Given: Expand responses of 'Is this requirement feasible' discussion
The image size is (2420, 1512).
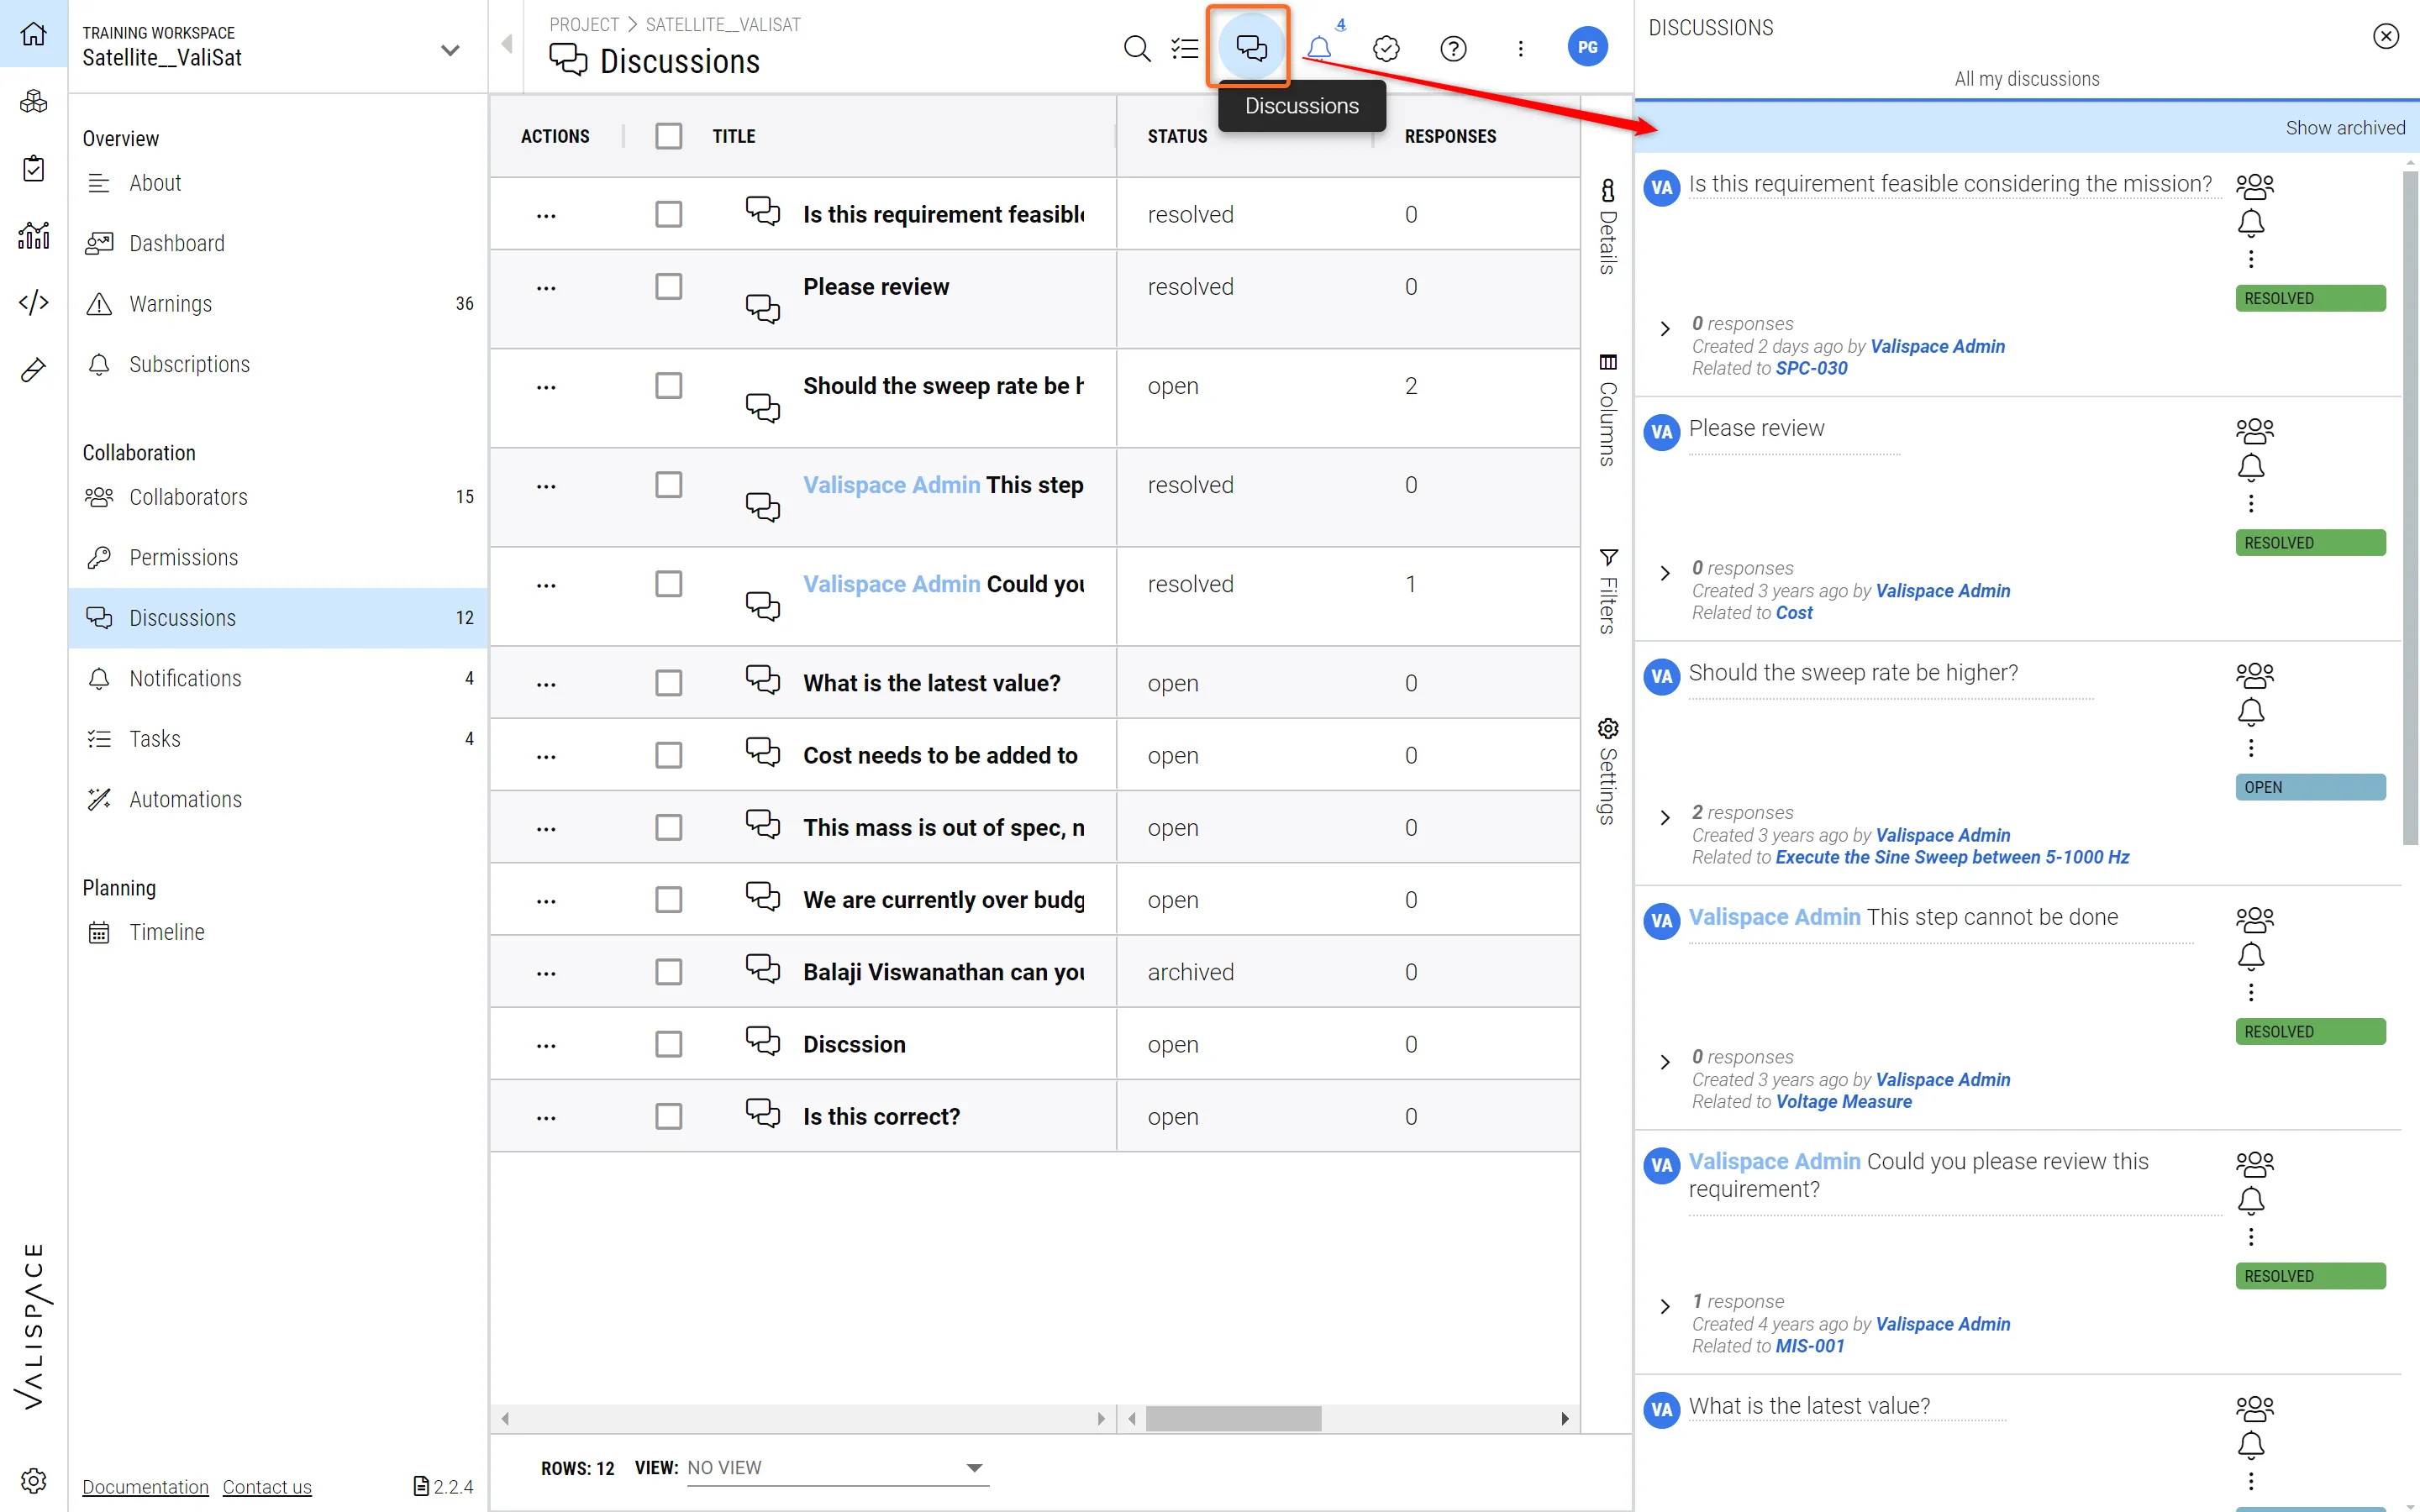Looking at the screenshot, I should [1665, 329].
